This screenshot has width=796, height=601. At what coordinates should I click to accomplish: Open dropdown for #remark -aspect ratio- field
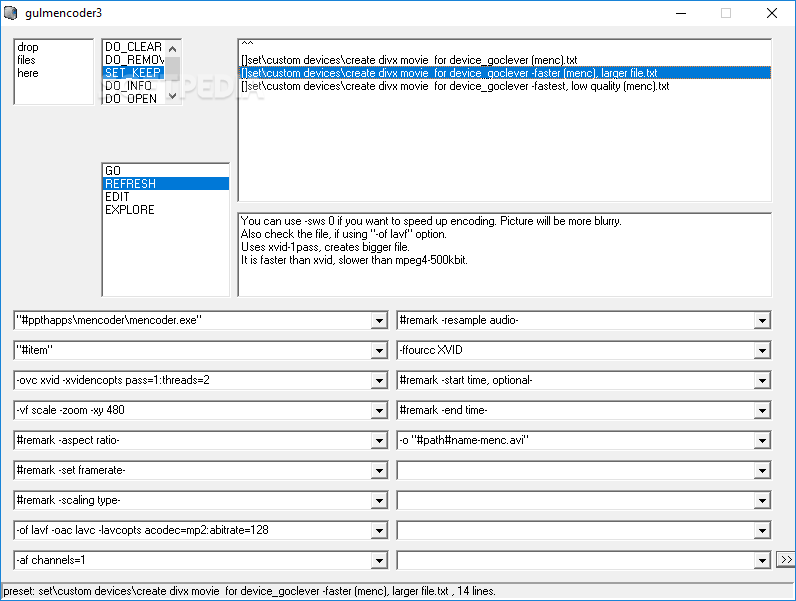(379, 440)
